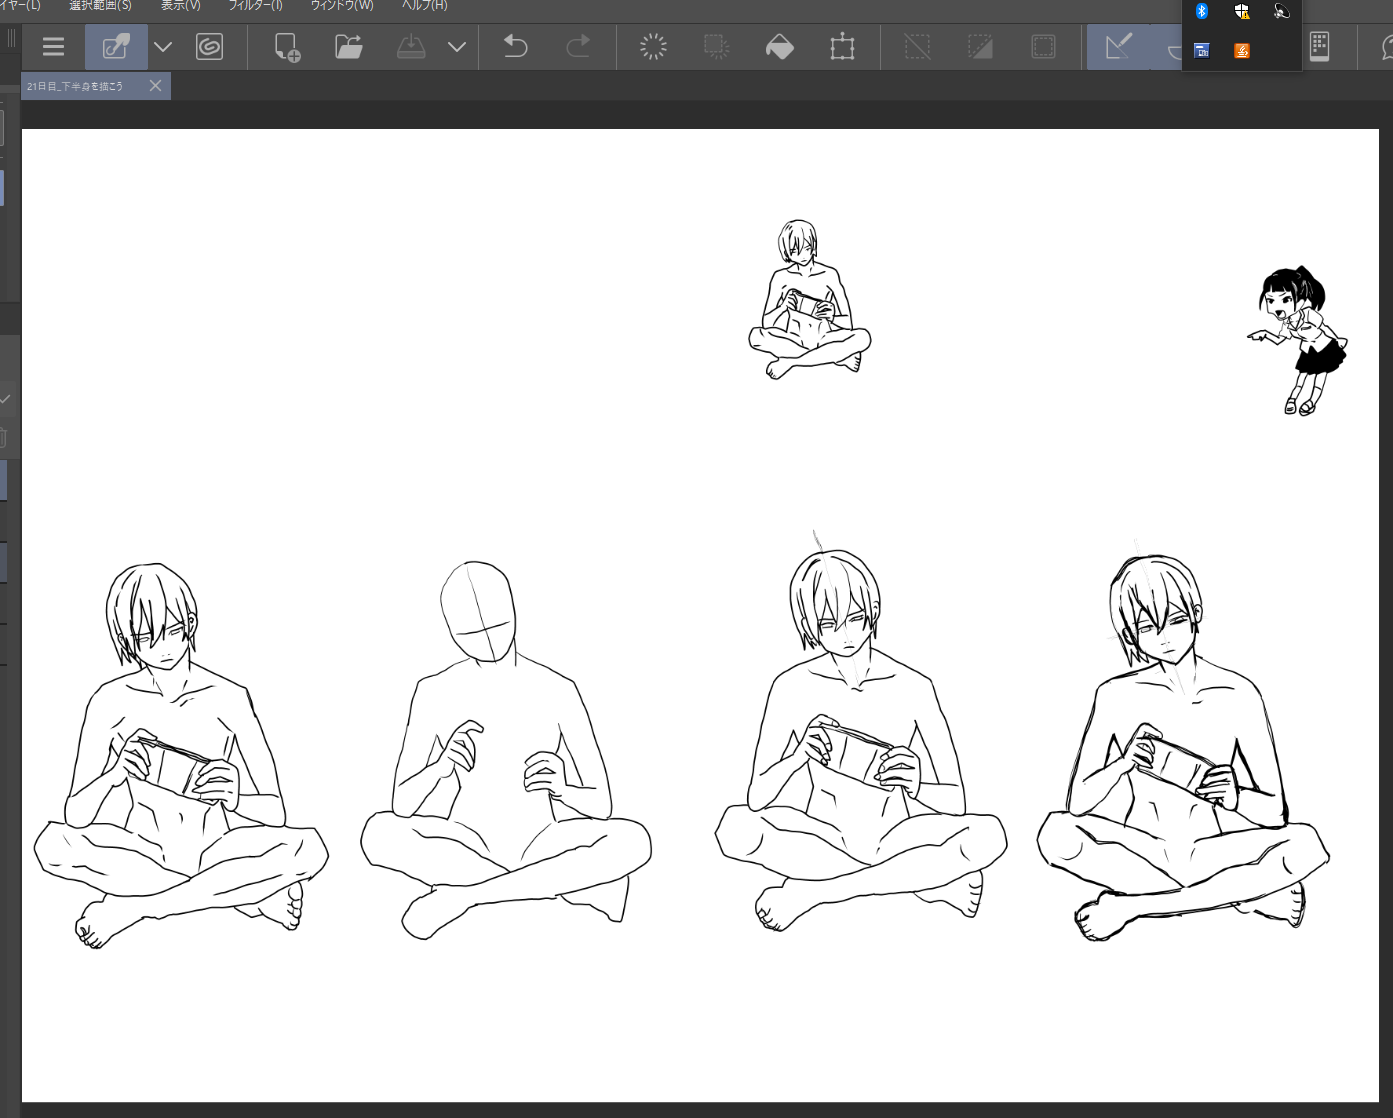Viewport: 1393px width, 1118px height.
Task: Click the Invert selection icon
Action: [x=980, y=47]
